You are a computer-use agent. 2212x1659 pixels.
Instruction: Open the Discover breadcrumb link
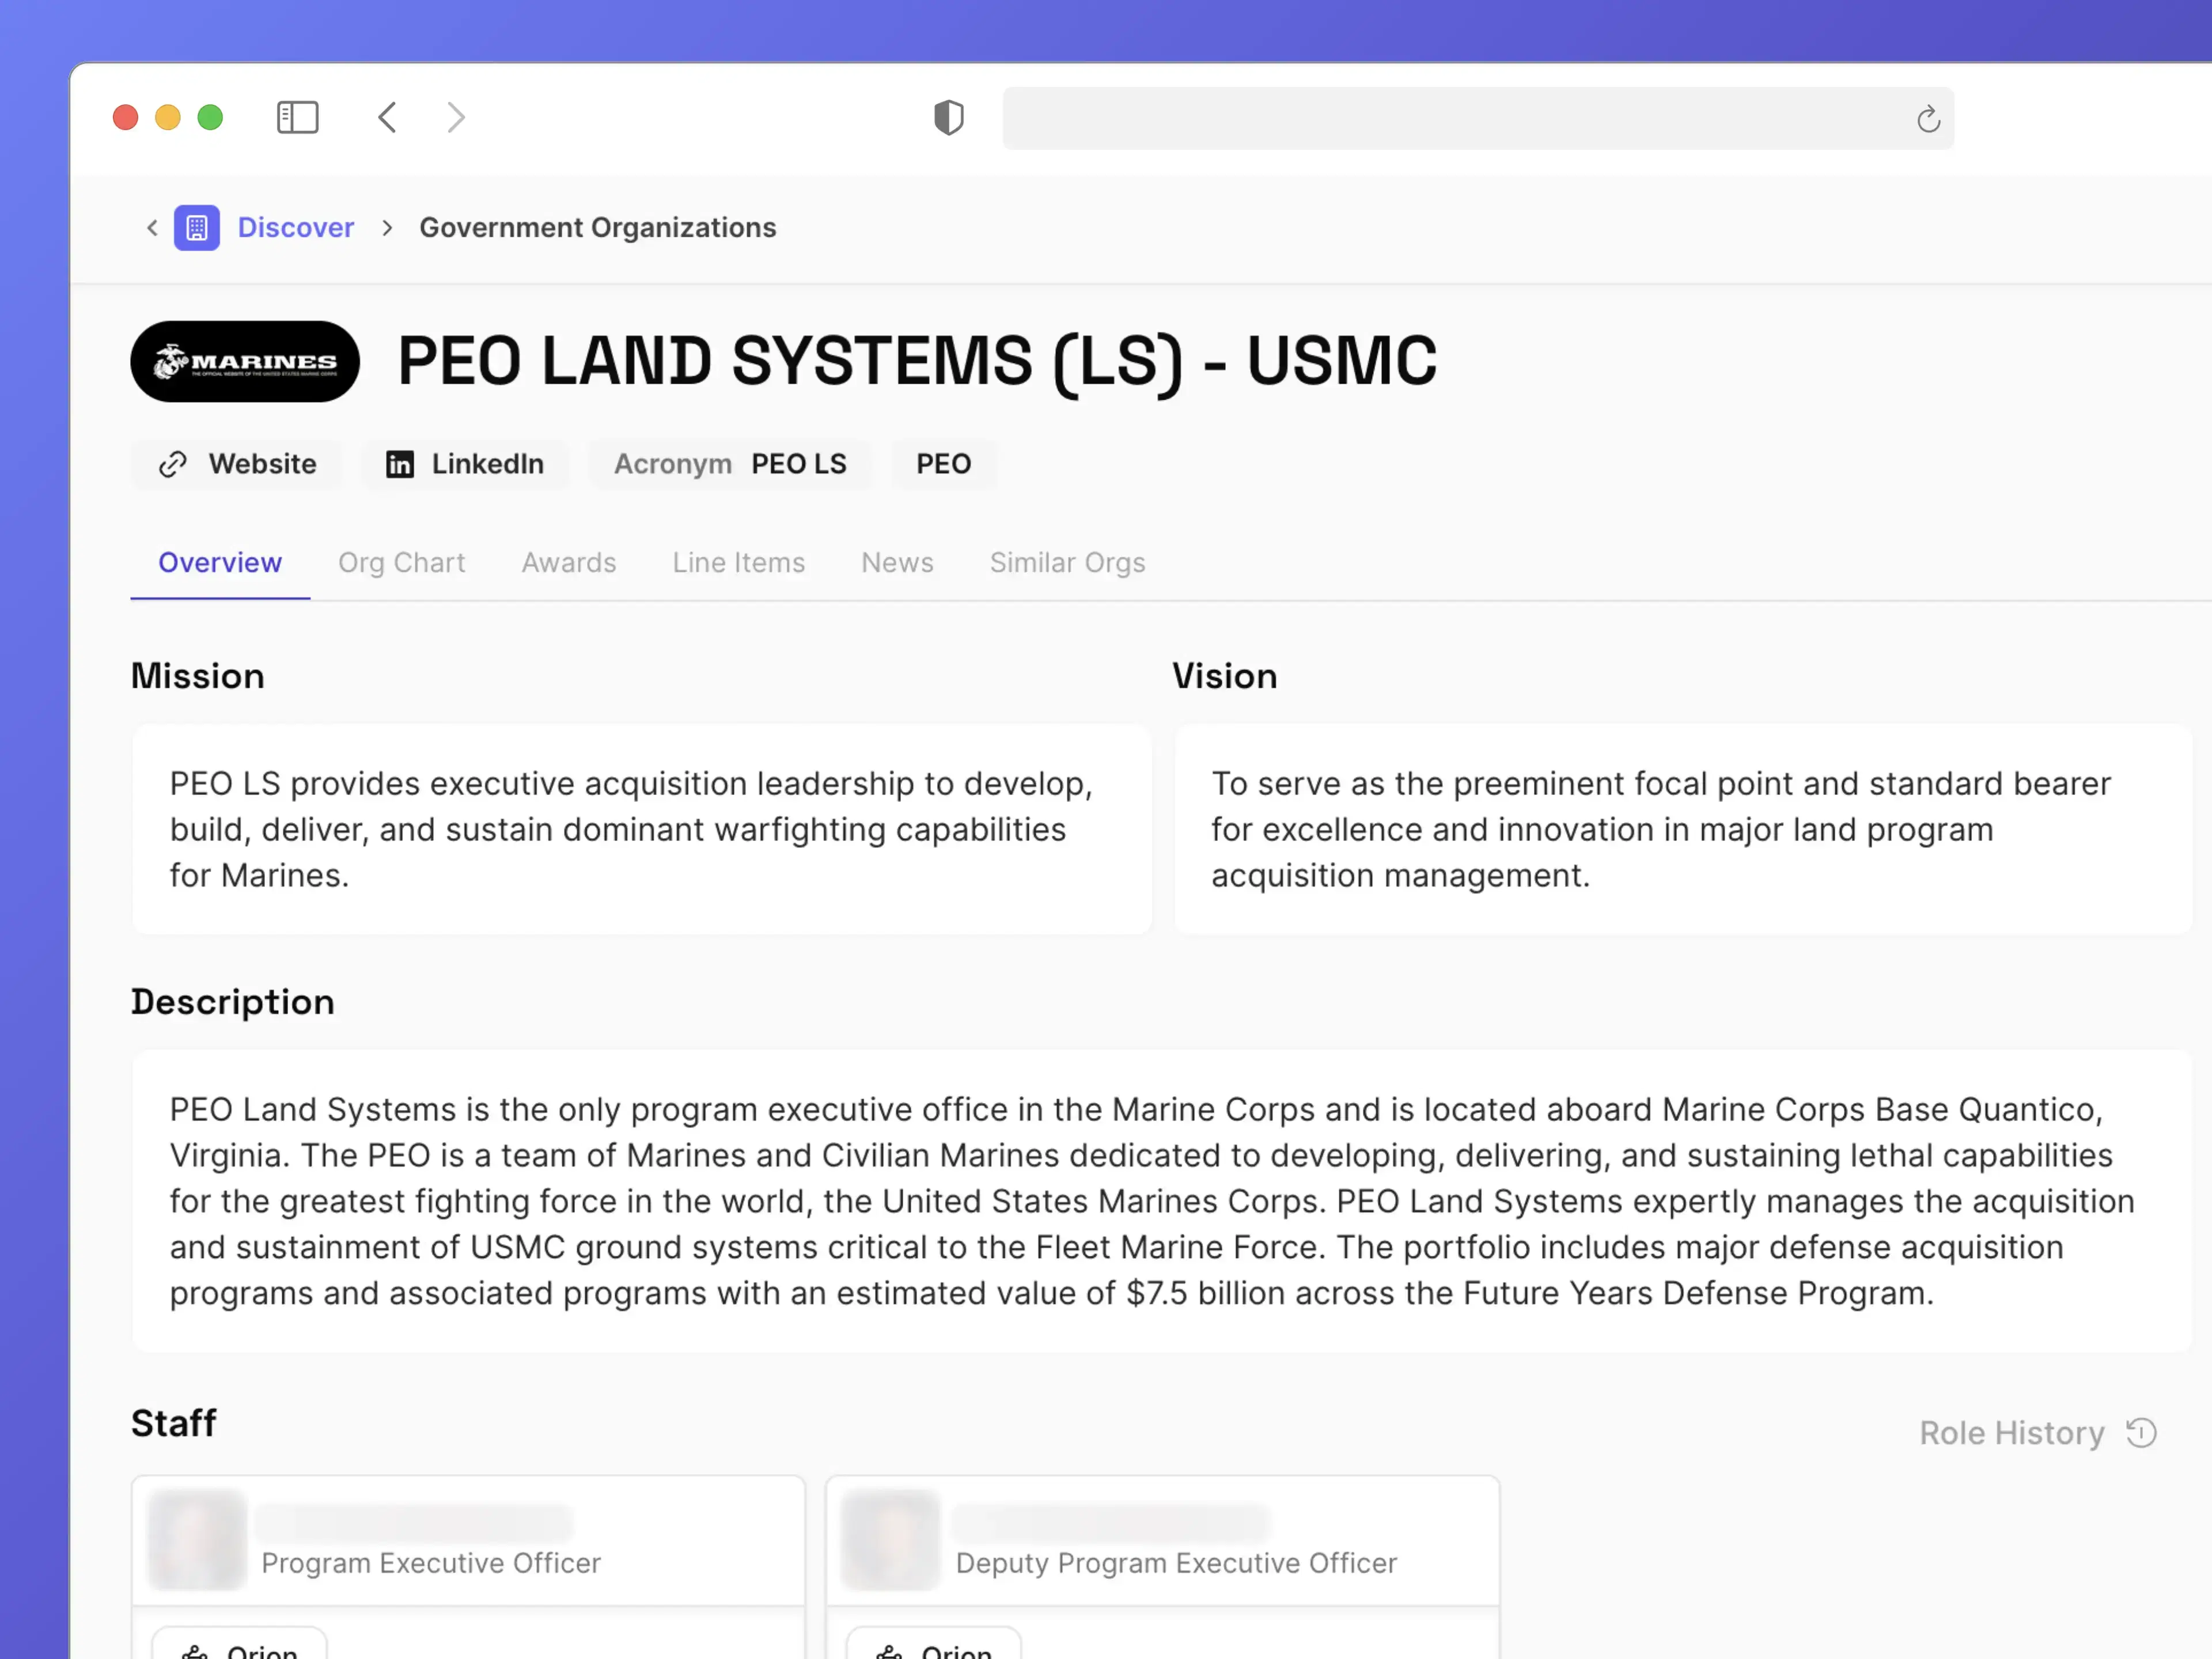pyautogui.click(x=295, y=227)
